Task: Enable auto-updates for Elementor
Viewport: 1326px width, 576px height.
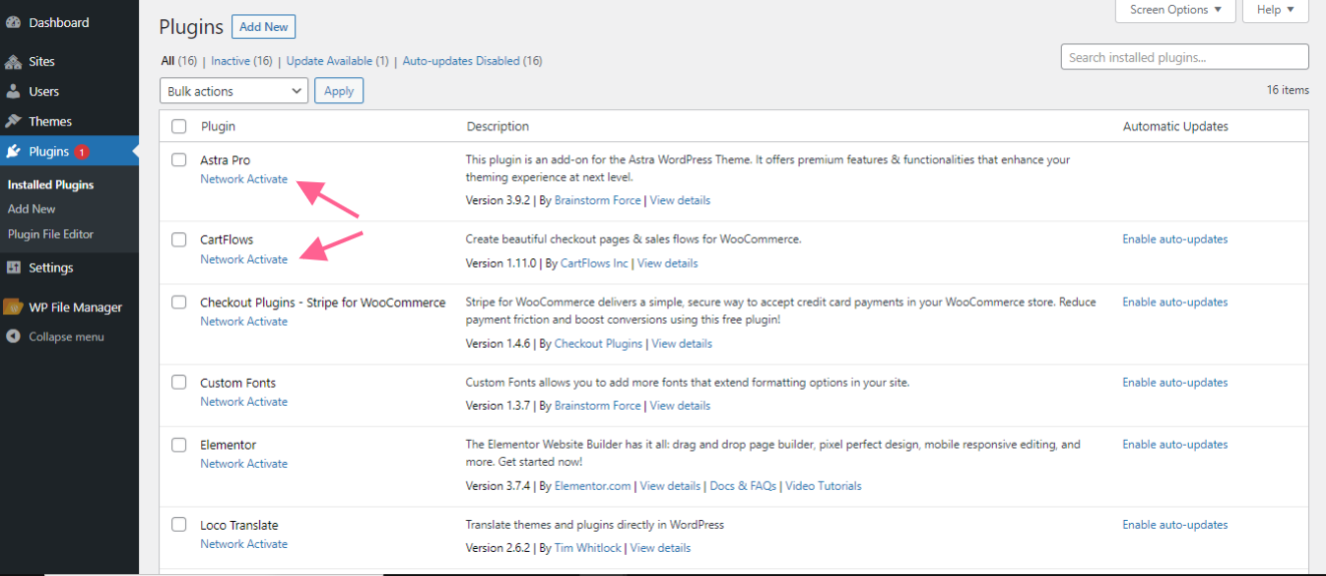Action: pos(1175,445)
